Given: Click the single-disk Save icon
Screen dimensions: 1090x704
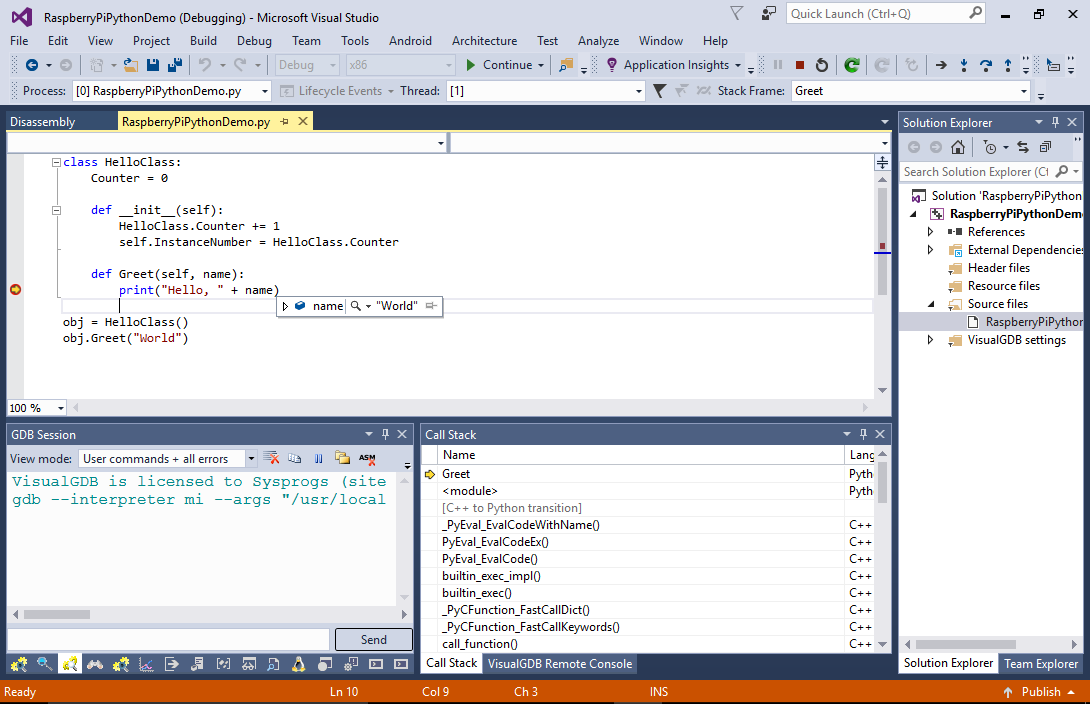Looking at the screenshot, I should [x=153, y=65].
